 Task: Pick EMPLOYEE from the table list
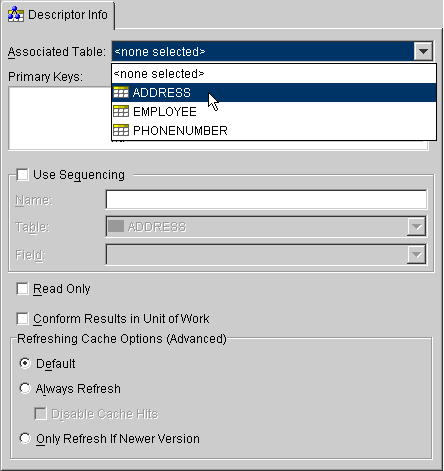tap(274, 111)
